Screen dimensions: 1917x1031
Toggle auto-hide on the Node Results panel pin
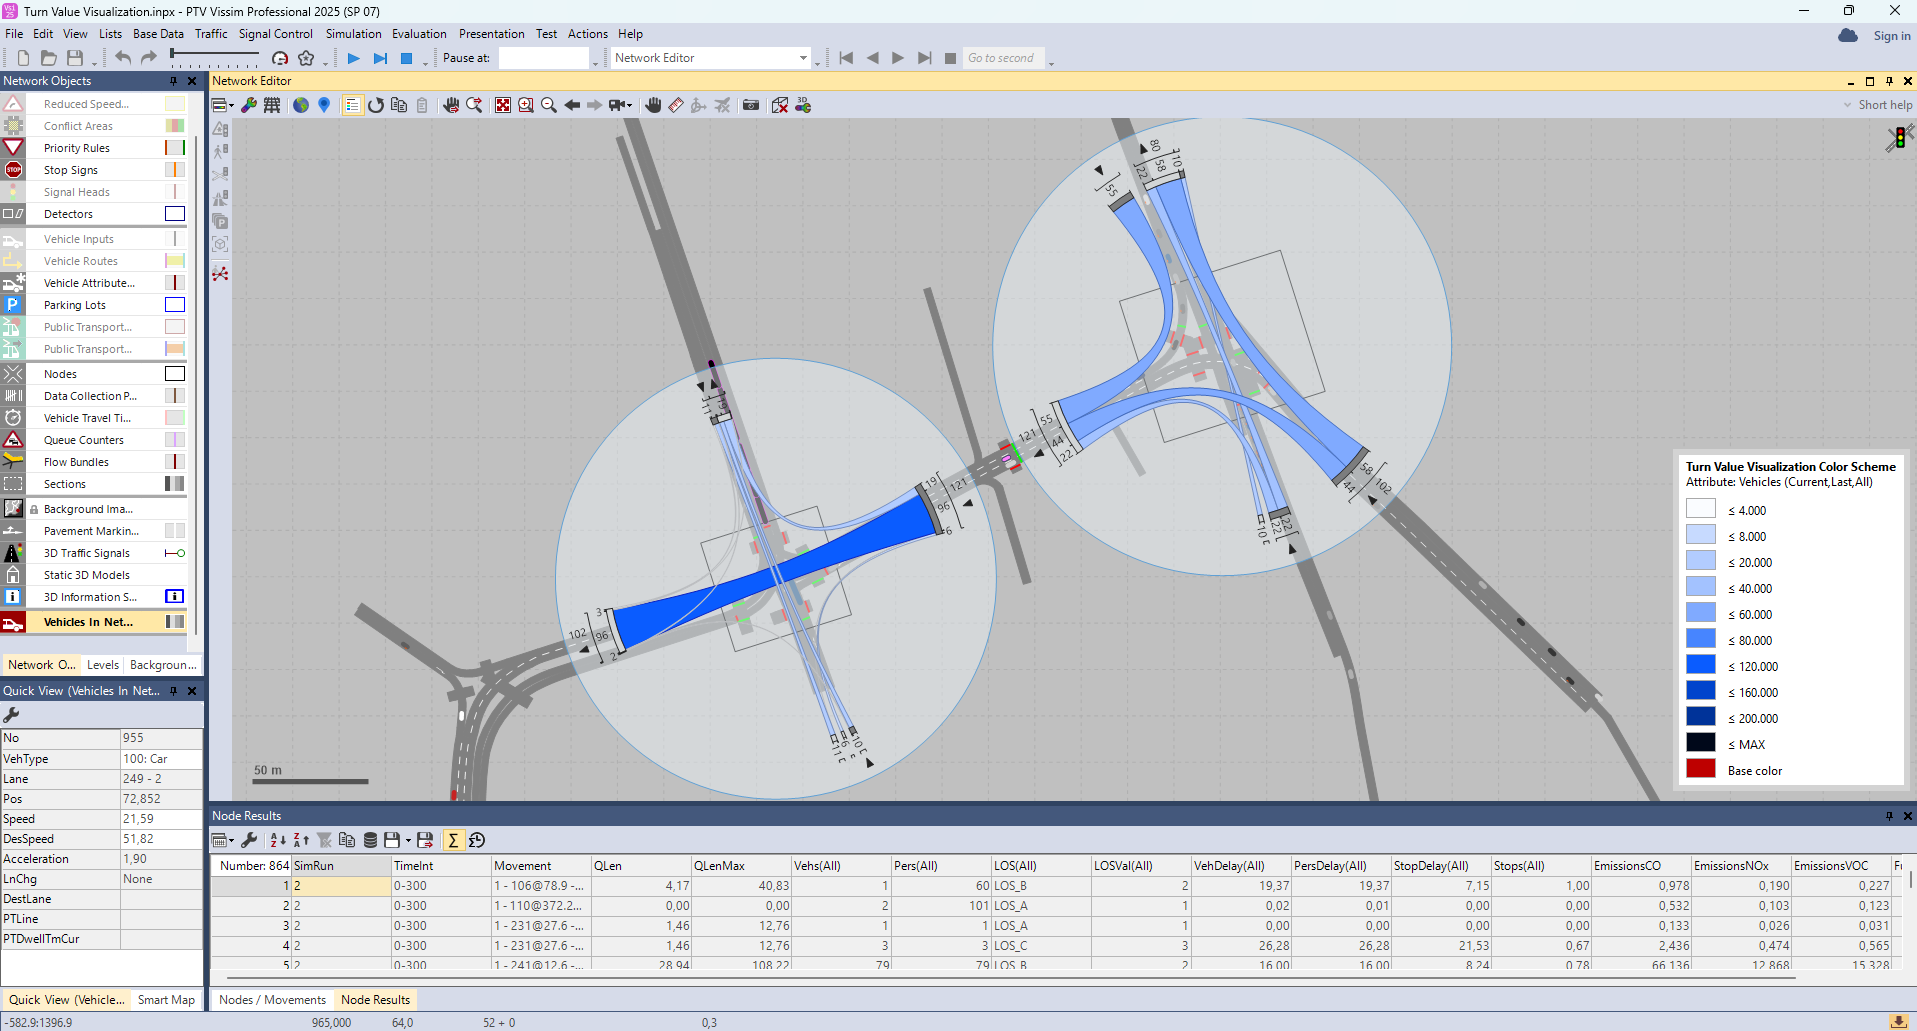coord(1889,815)
